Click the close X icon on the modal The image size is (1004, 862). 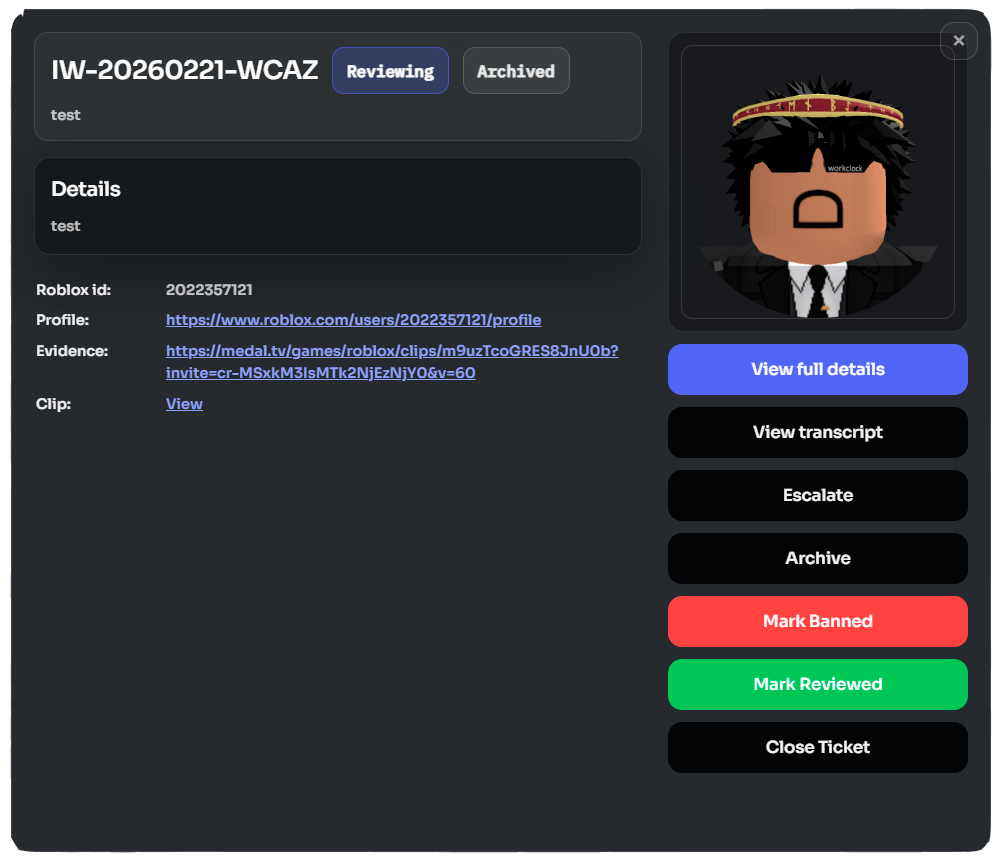tap(958, 41)
